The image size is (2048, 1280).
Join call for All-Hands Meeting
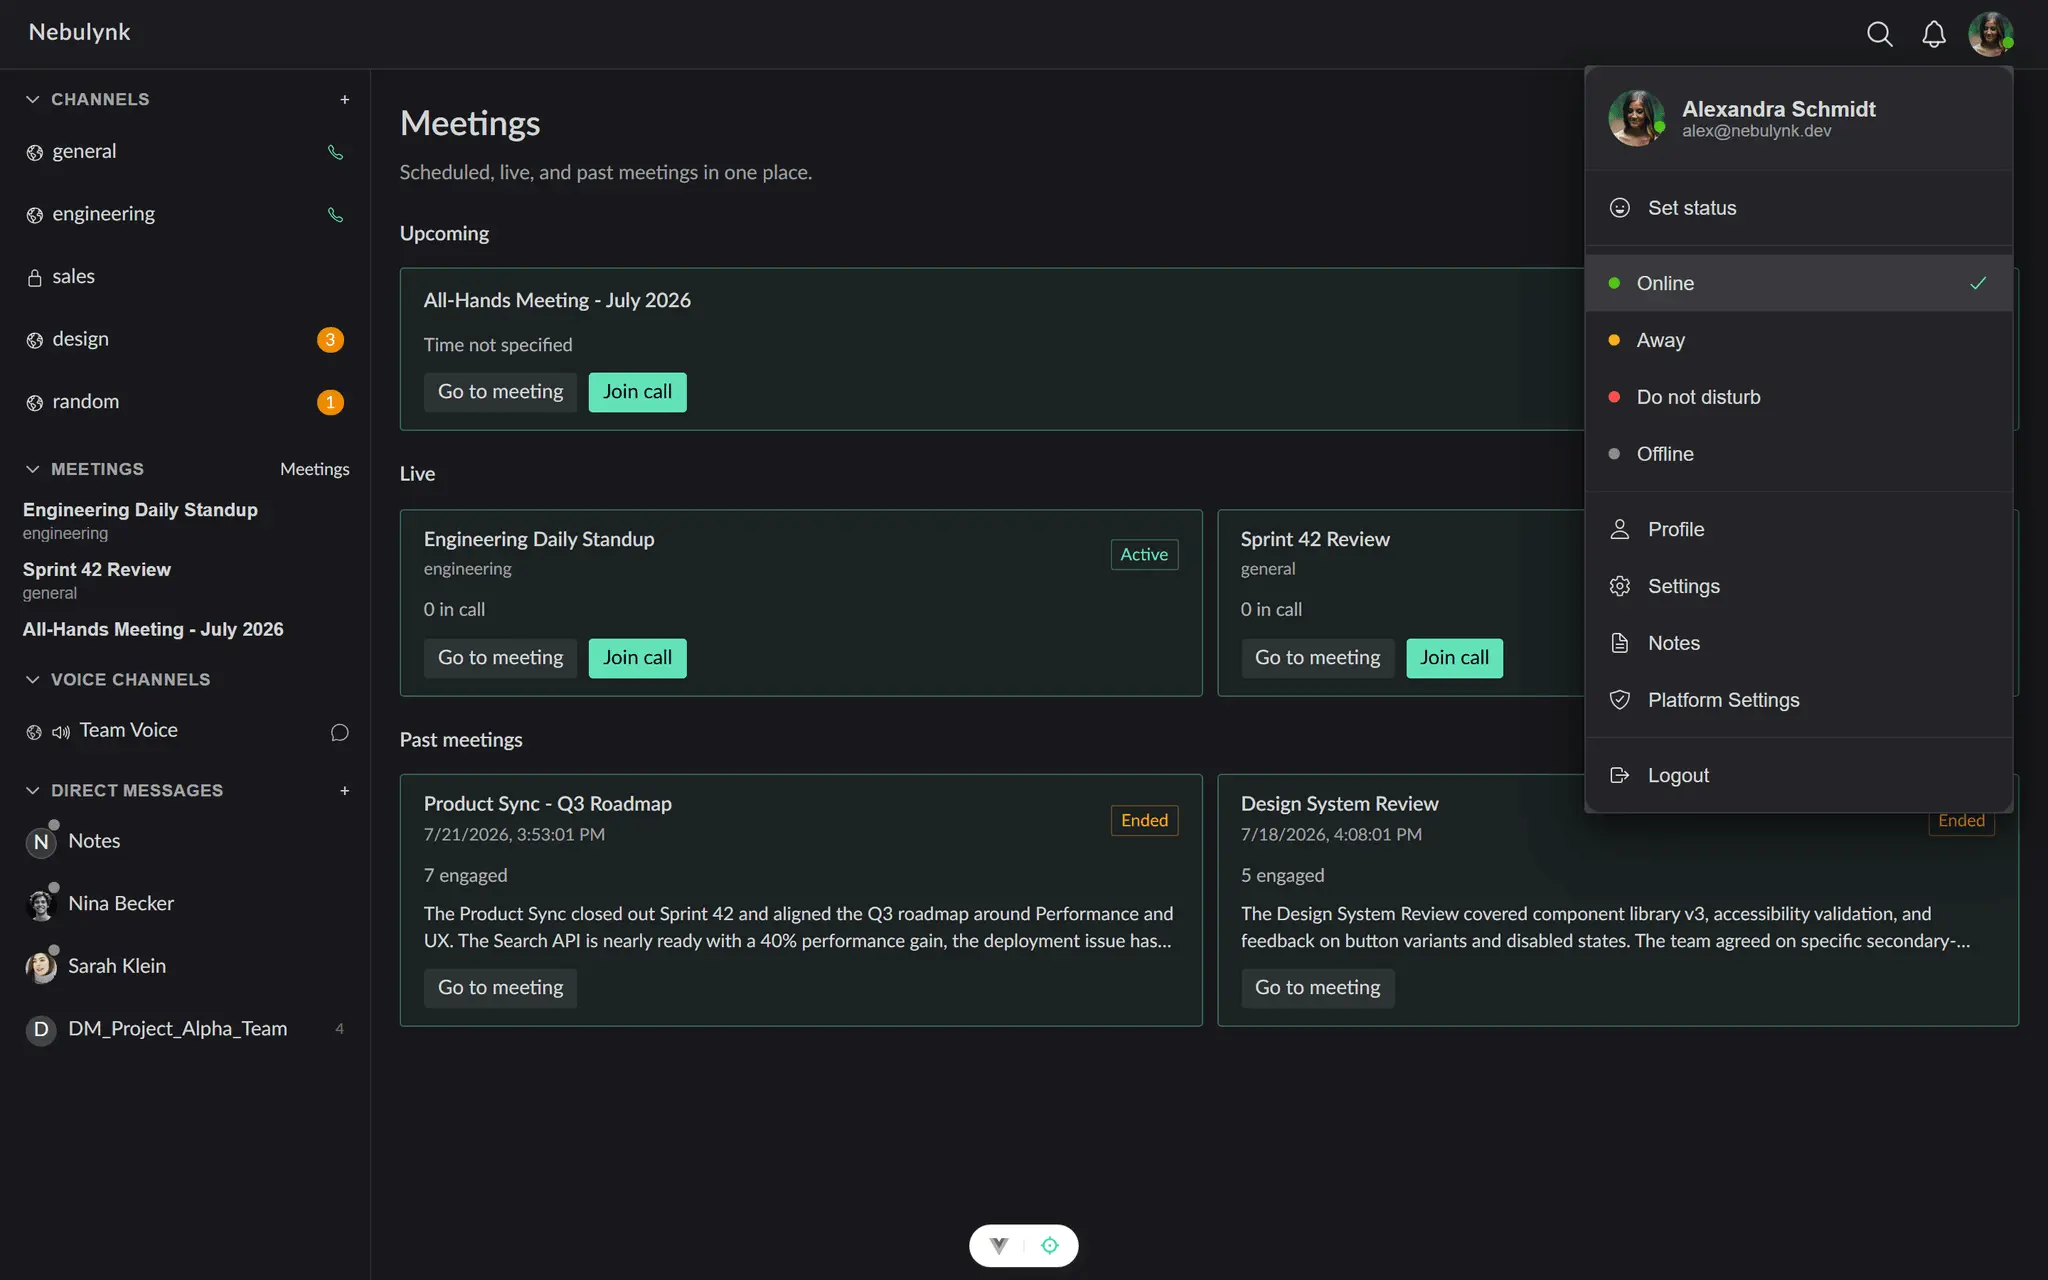[637, 392]
